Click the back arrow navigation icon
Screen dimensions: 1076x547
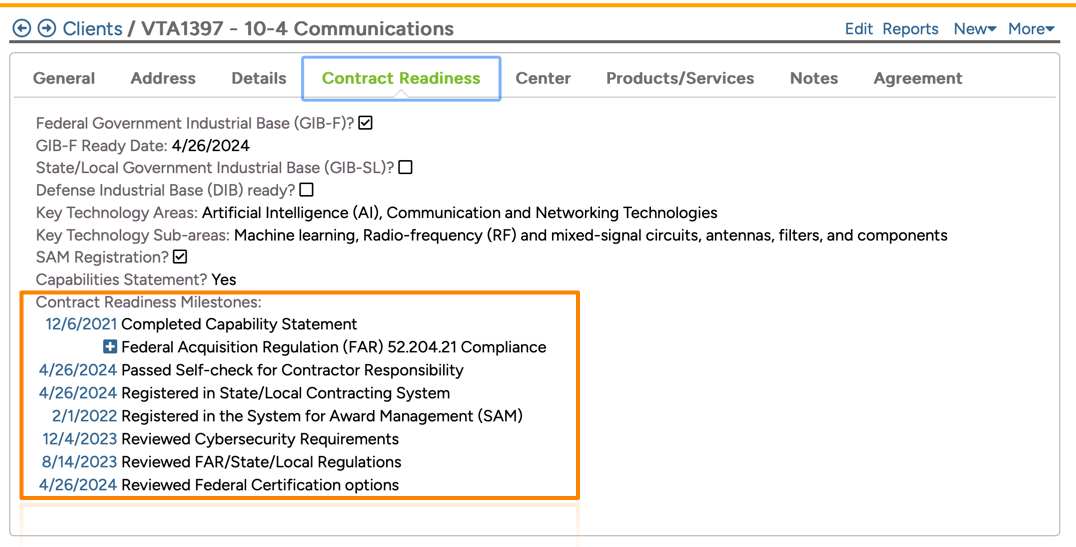click(21, 29)
